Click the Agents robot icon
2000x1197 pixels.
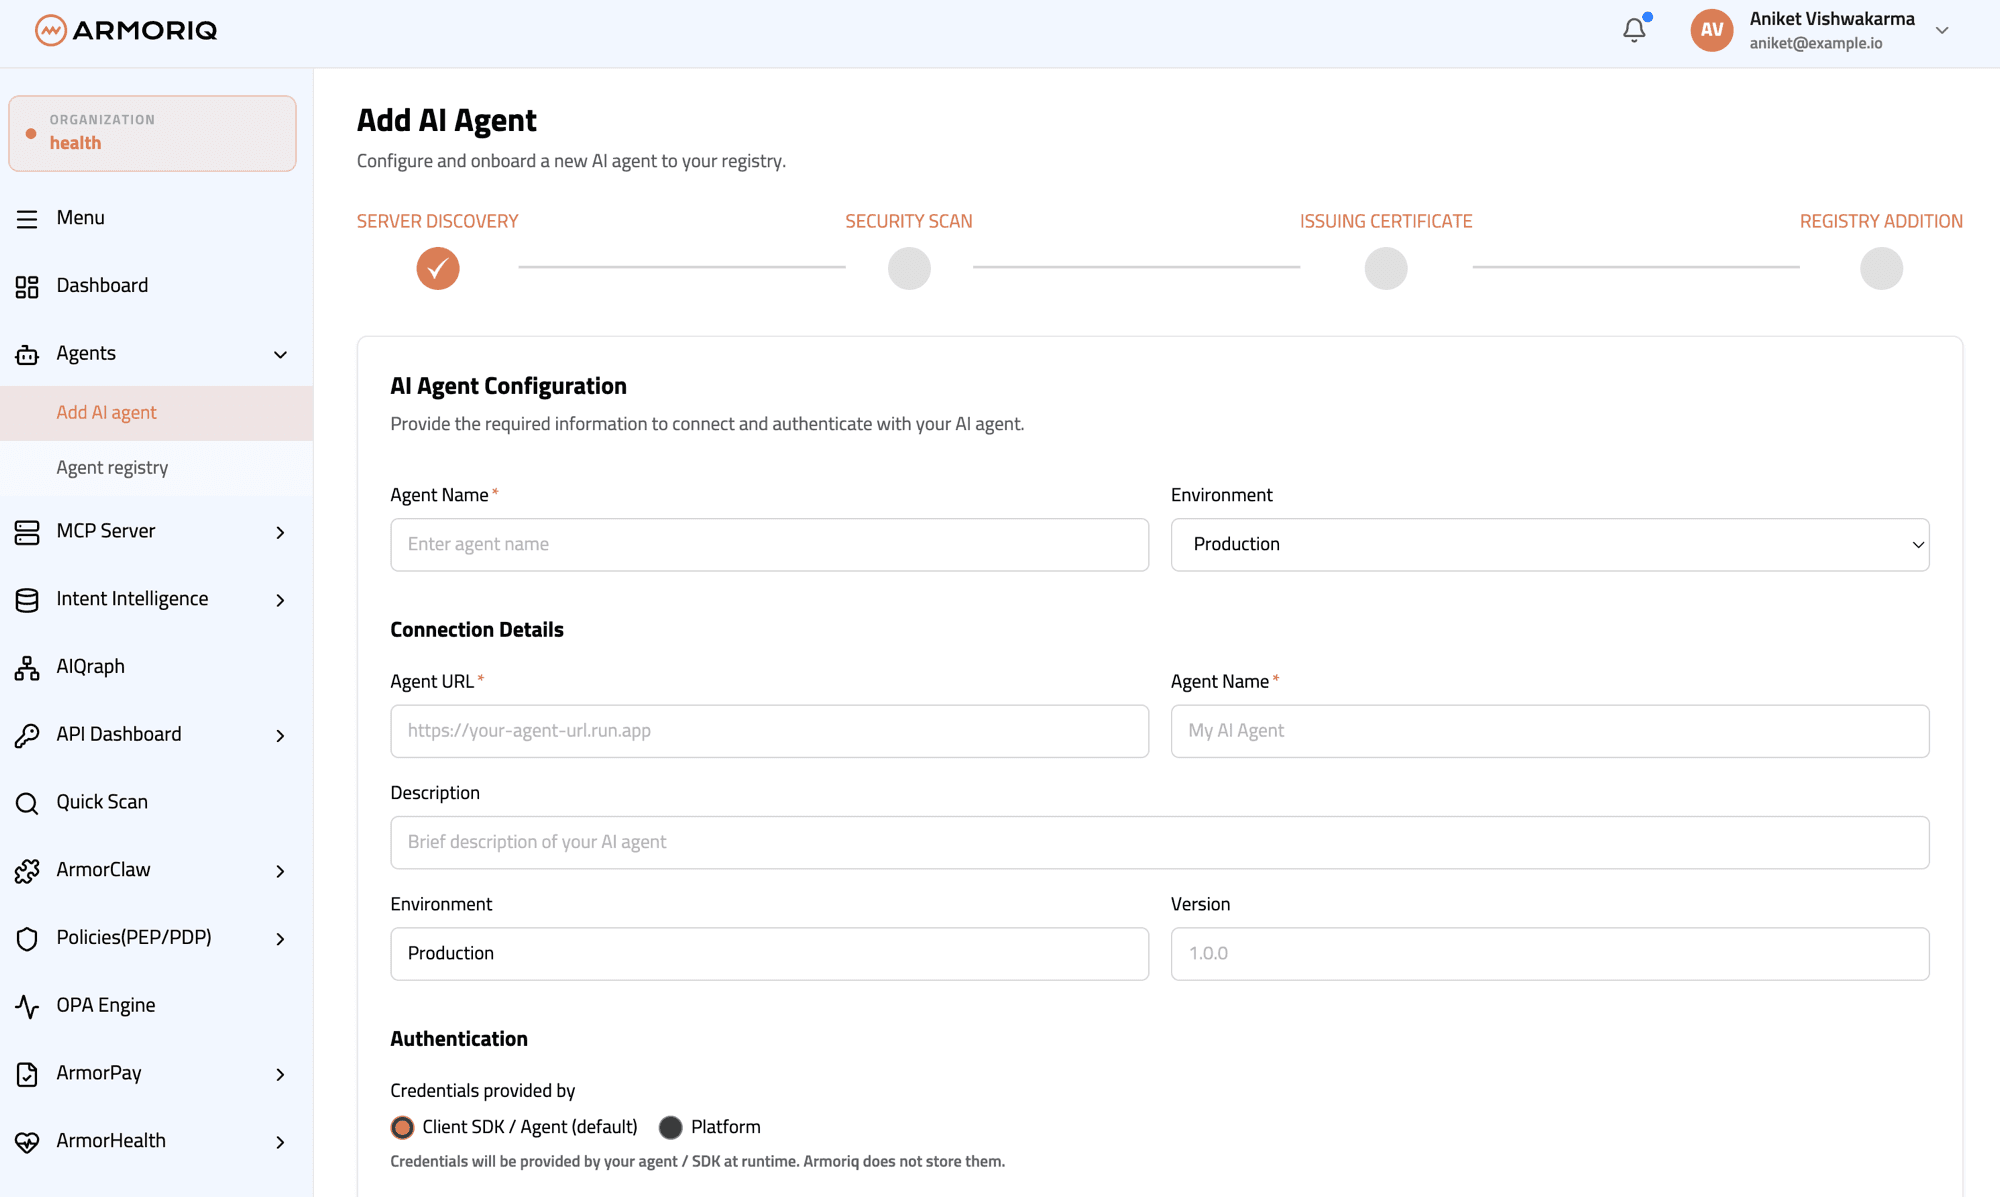tap(27, 354)
